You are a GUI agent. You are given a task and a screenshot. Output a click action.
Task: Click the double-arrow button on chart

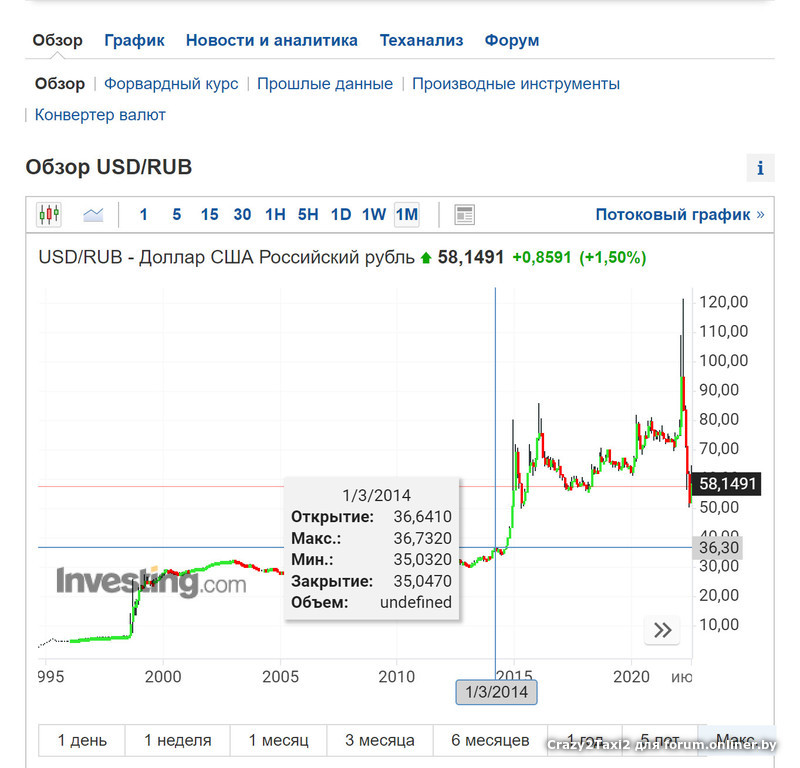point(662,630)
